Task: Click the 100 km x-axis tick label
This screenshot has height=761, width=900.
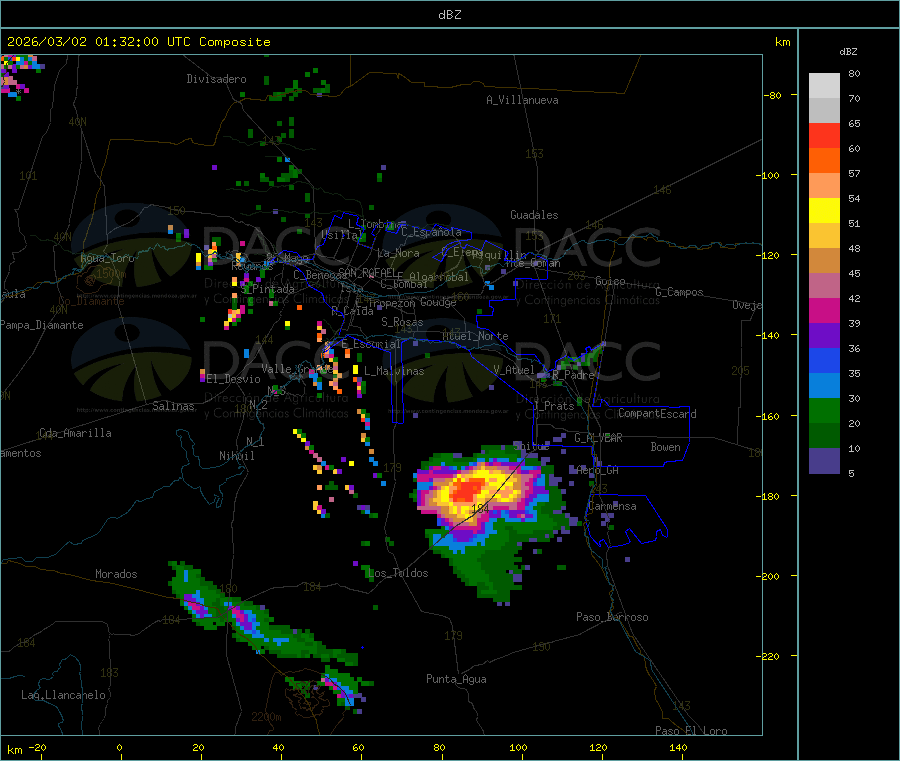Action: [518, 747]
